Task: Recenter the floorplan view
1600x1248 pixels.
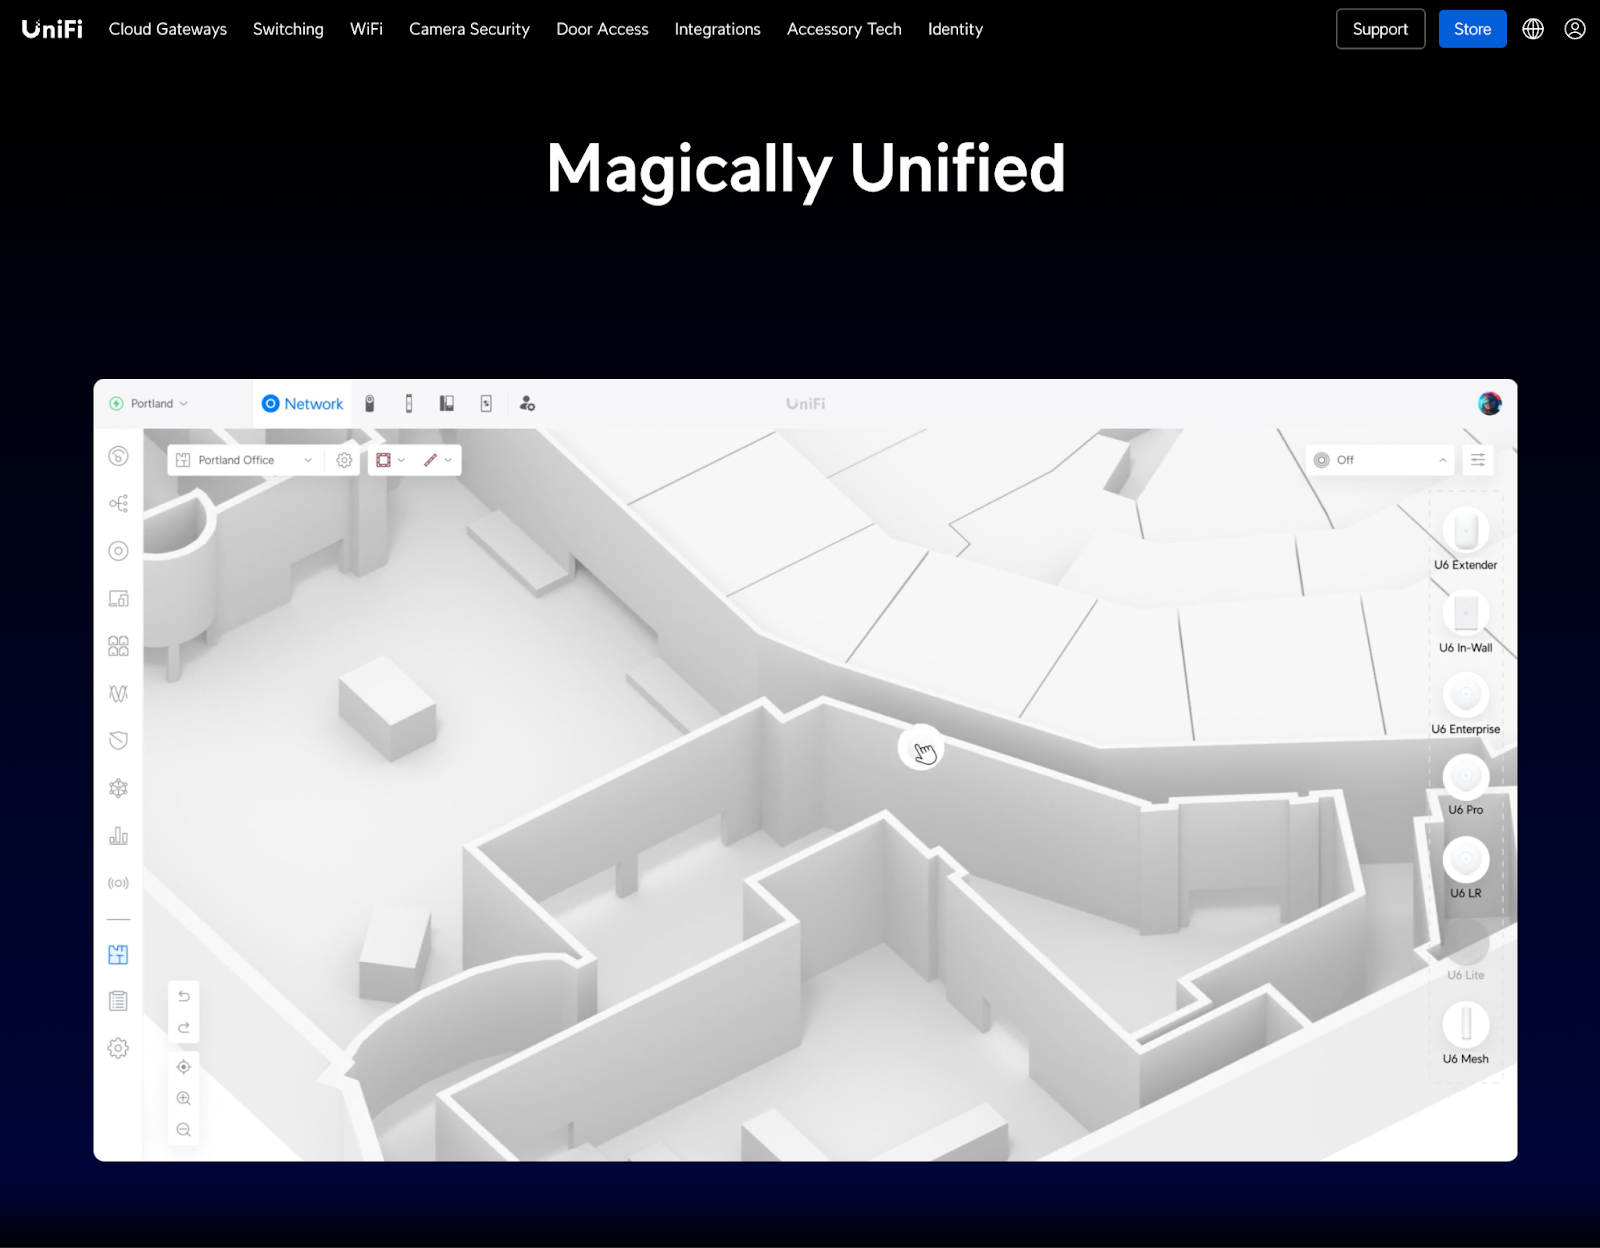Action: point(184,1067)
